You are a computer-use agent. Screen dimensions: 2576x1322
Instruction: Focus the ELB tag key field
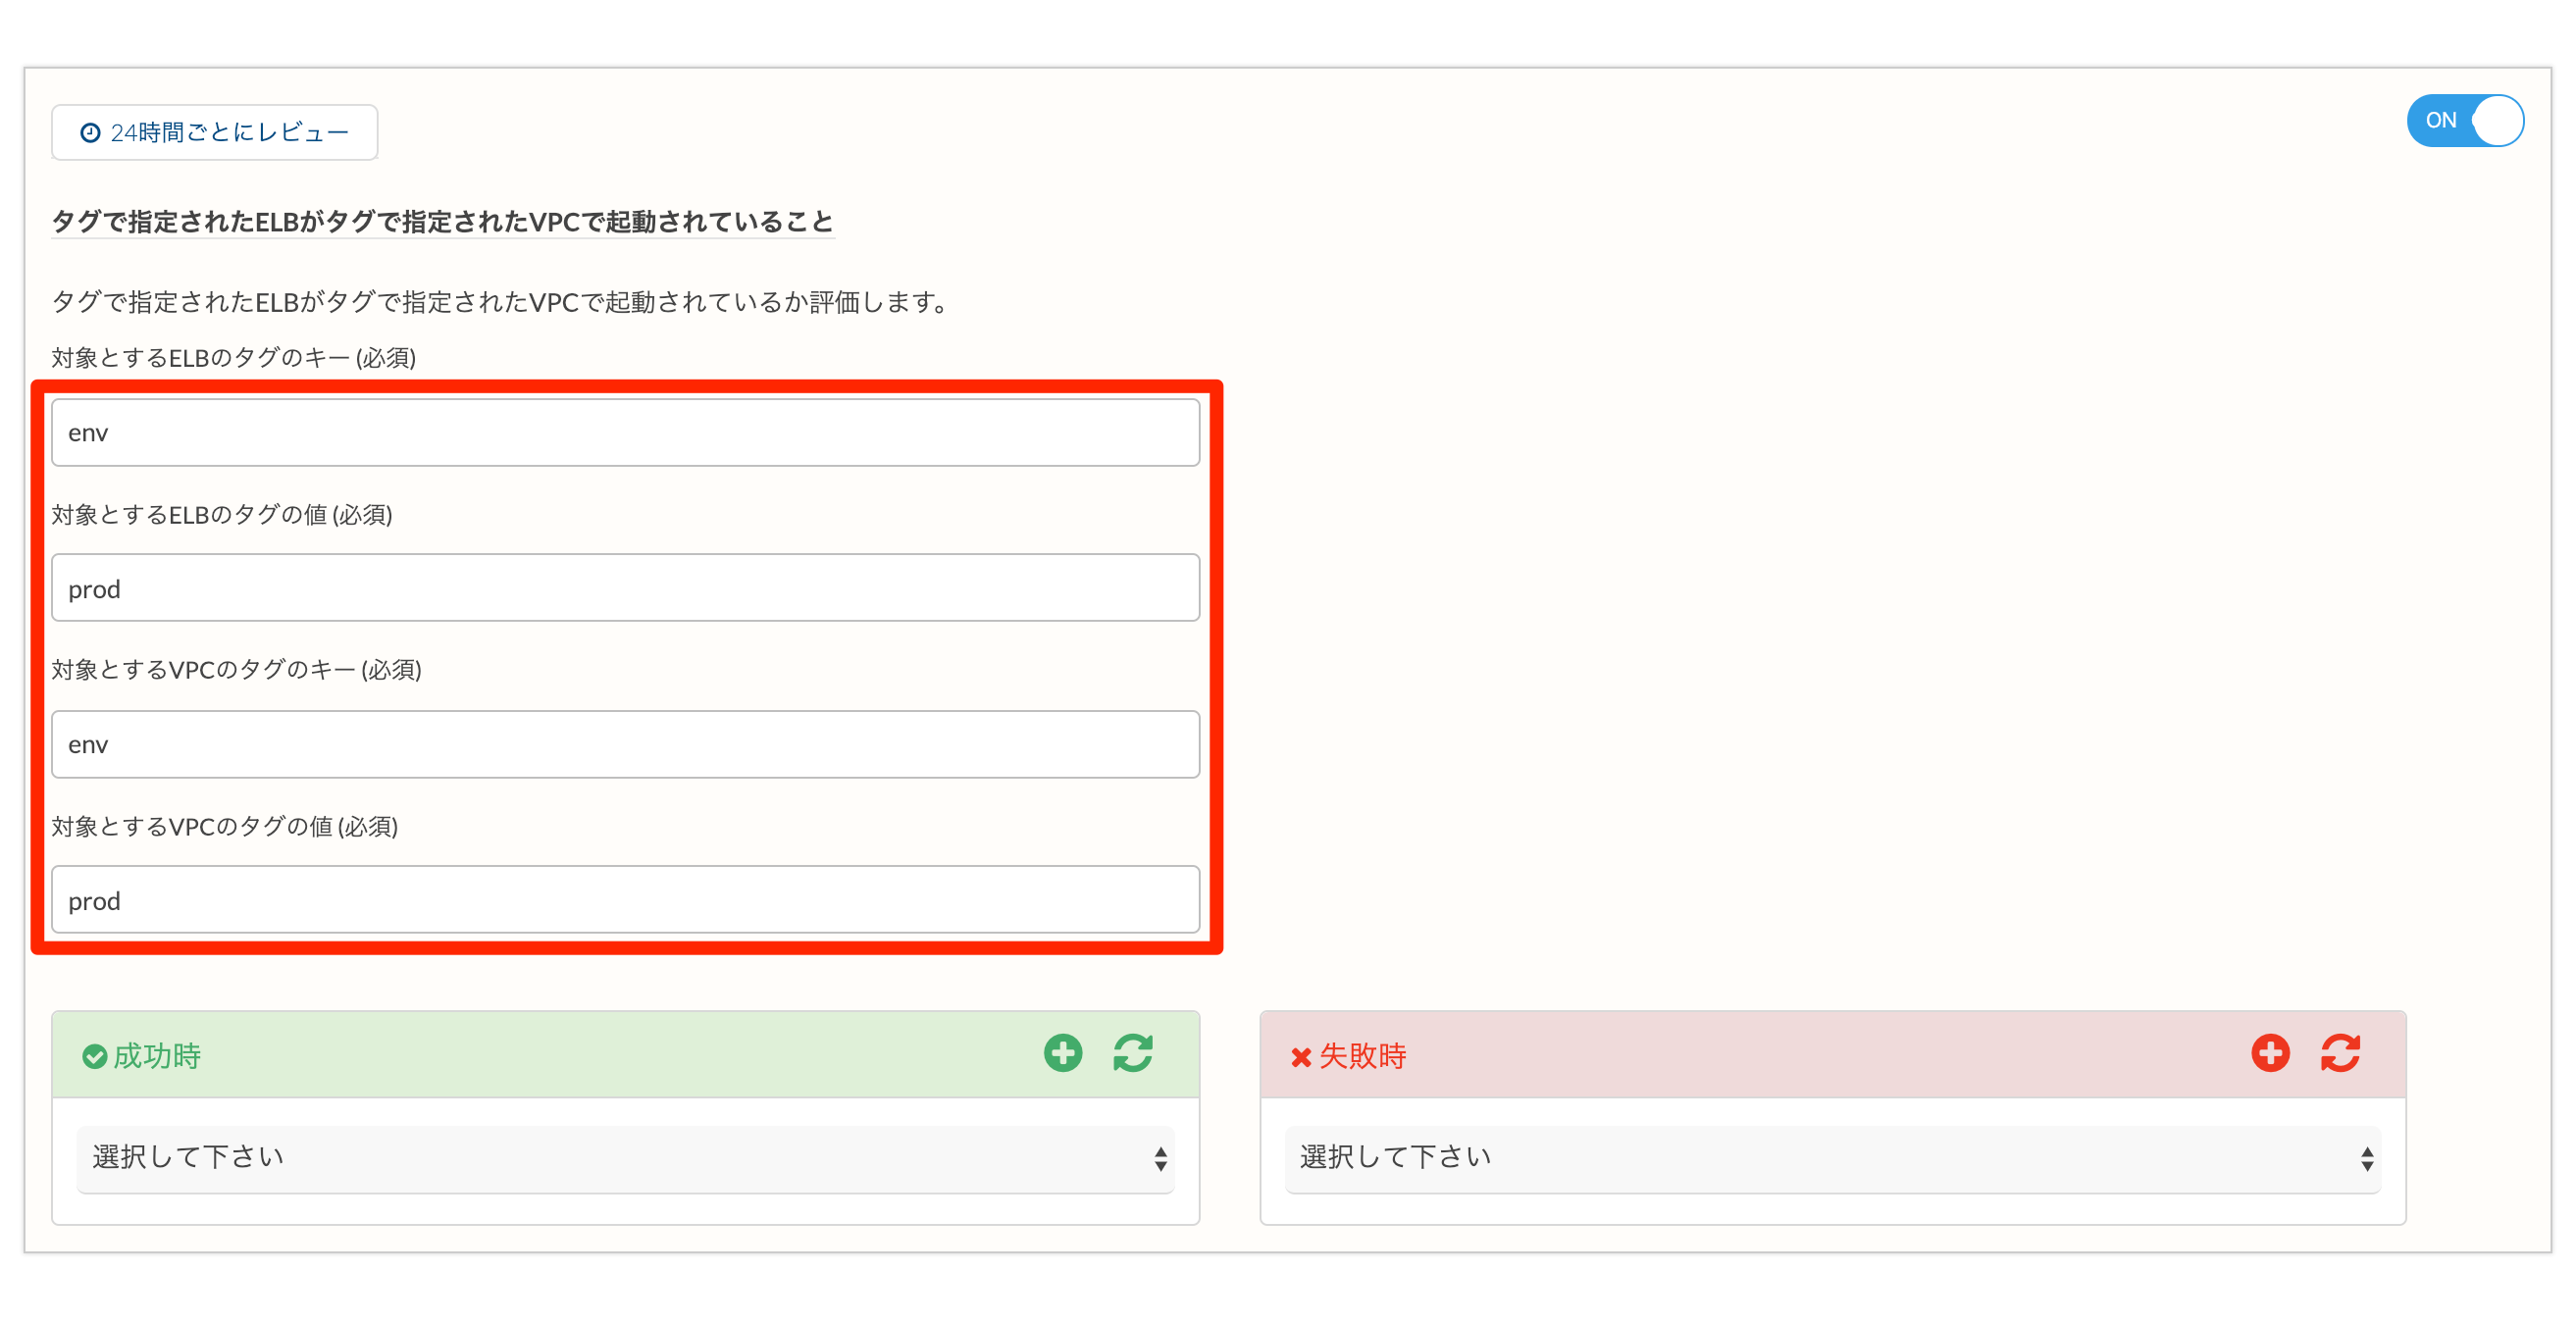pyautogui.click(x=625, y=432)
